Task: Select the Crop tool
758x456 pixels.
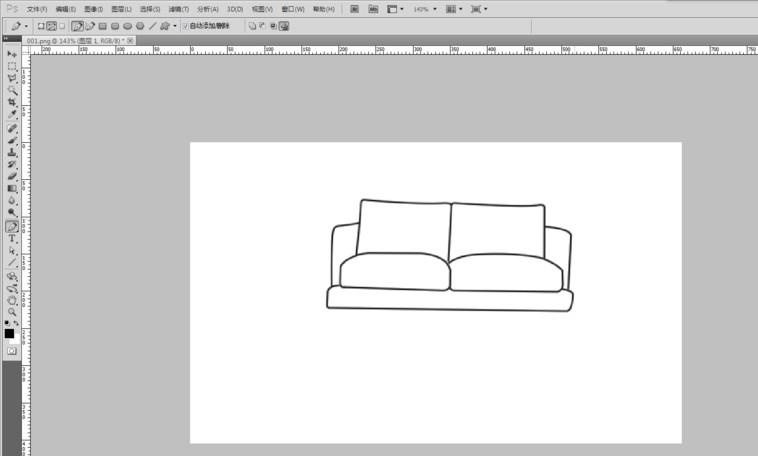Action: pos(12,103)
